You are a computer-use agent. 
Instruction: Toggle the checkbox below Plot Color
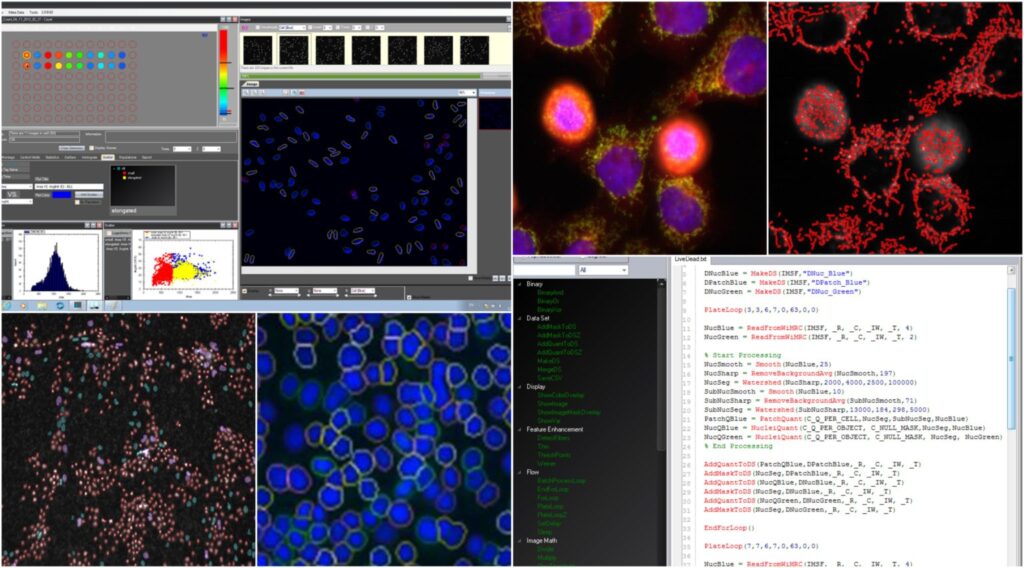click(x=78, y=202)
